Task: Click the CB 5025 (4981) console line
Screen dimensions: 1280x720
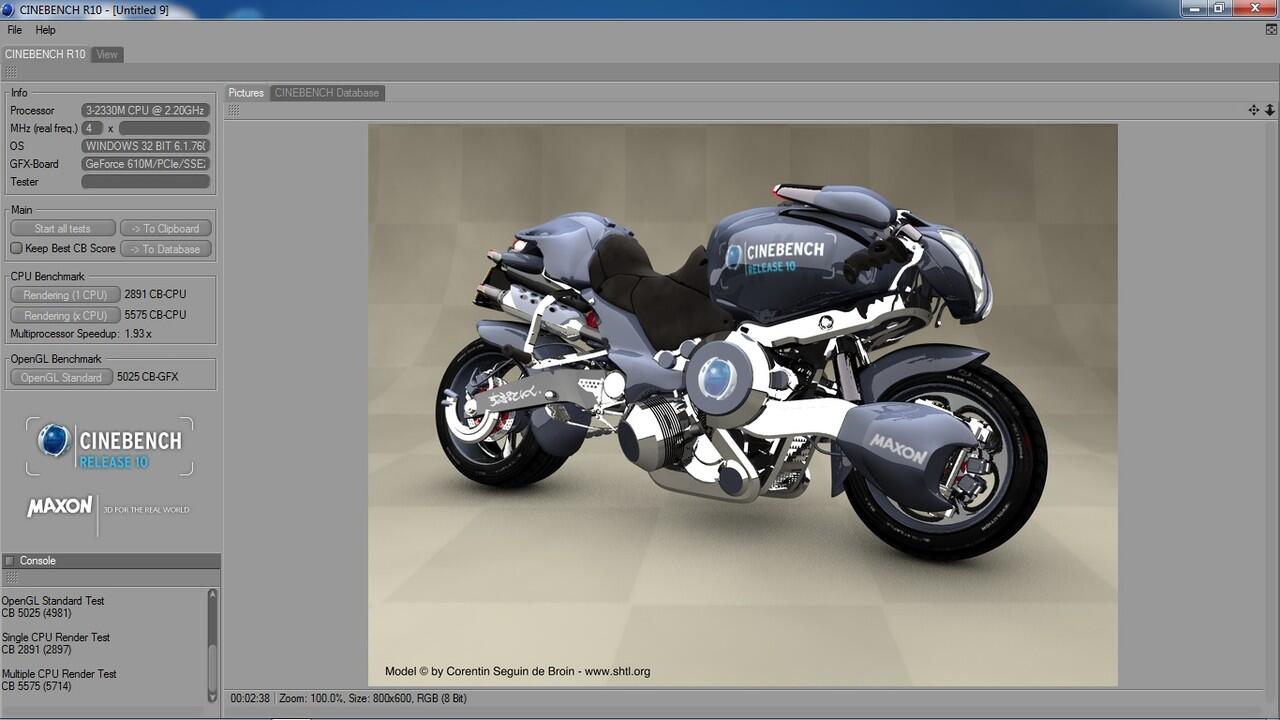Action: pyautogui.click(x=36, y=613)
